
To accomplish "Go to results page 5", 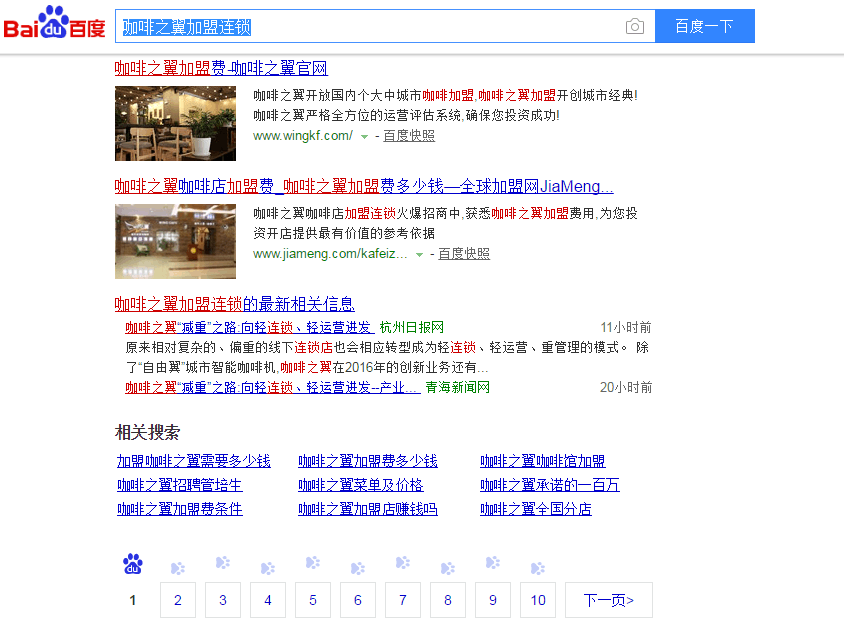I will (x=313, y=600).
